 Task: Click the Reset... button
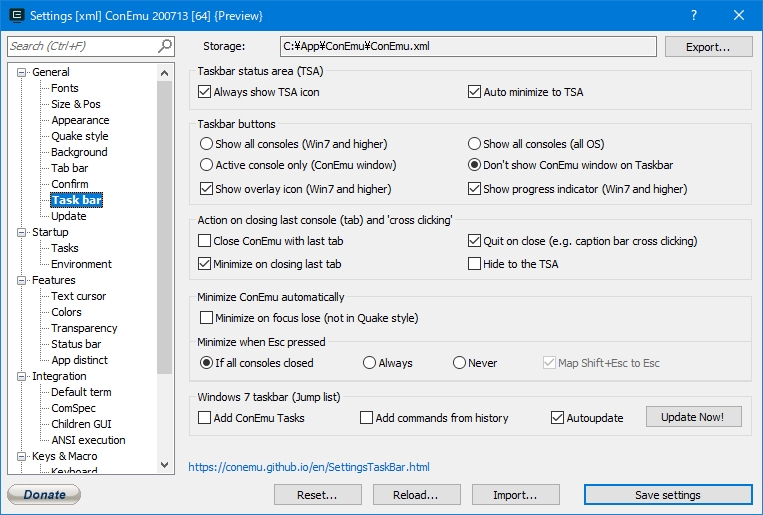point(317,495)
